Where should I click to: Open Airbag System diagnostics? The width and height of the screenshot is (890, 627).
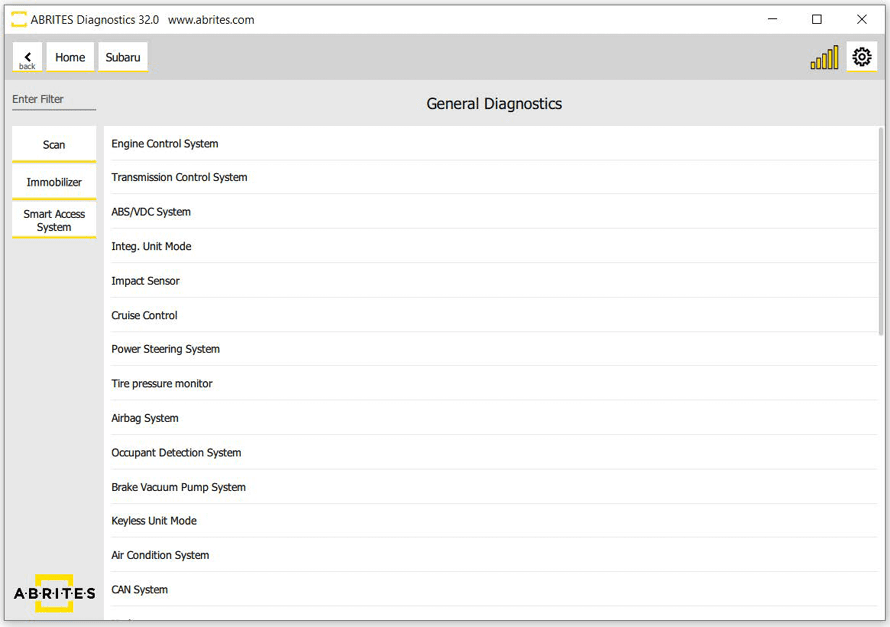[145, 419]
